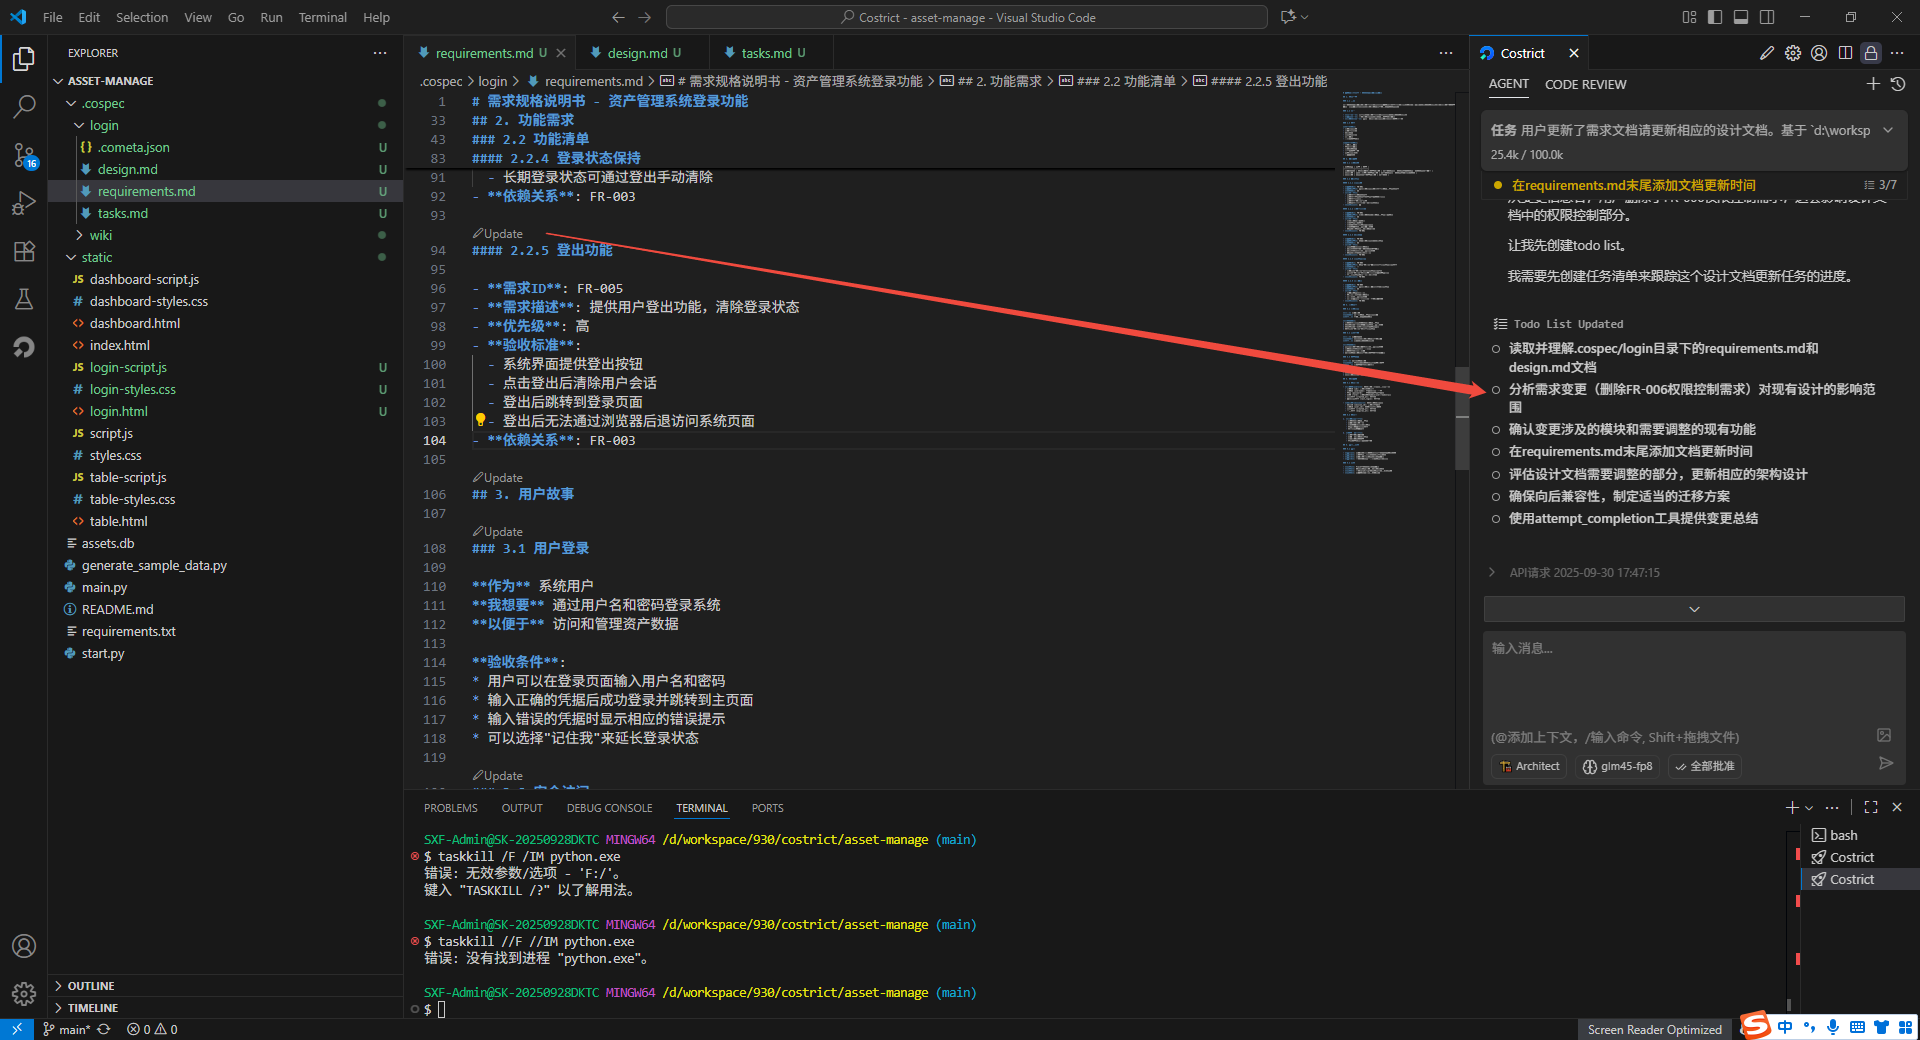Open the Source Control view

pos(24,155)
